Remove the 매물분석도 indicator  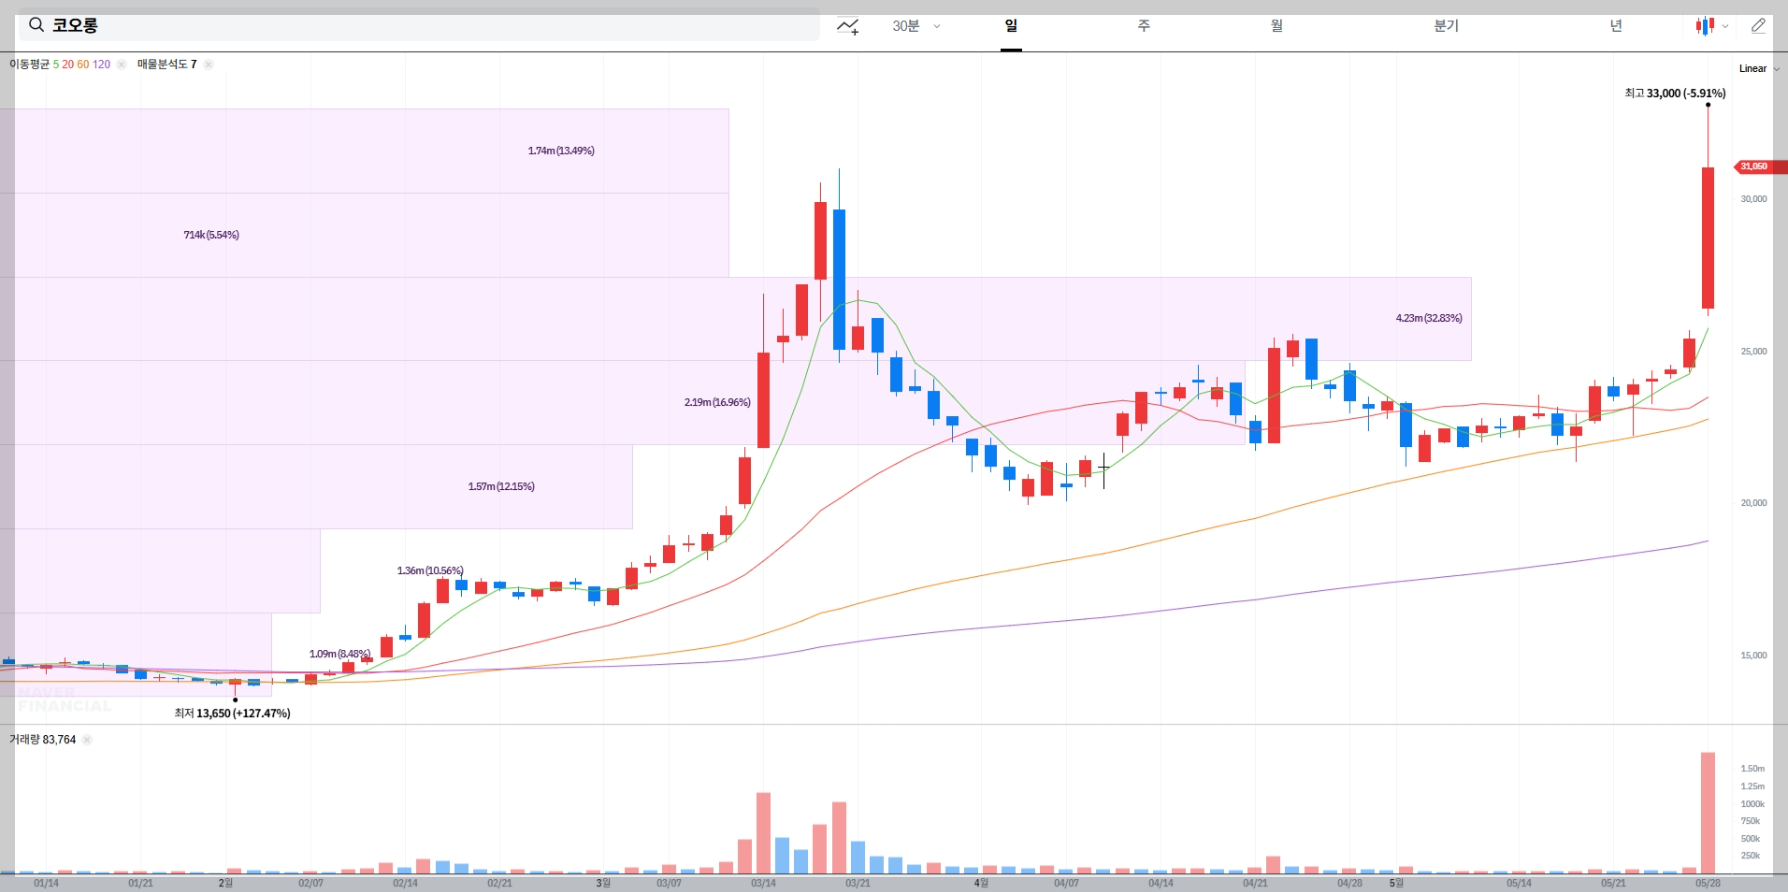coord(208,64)
